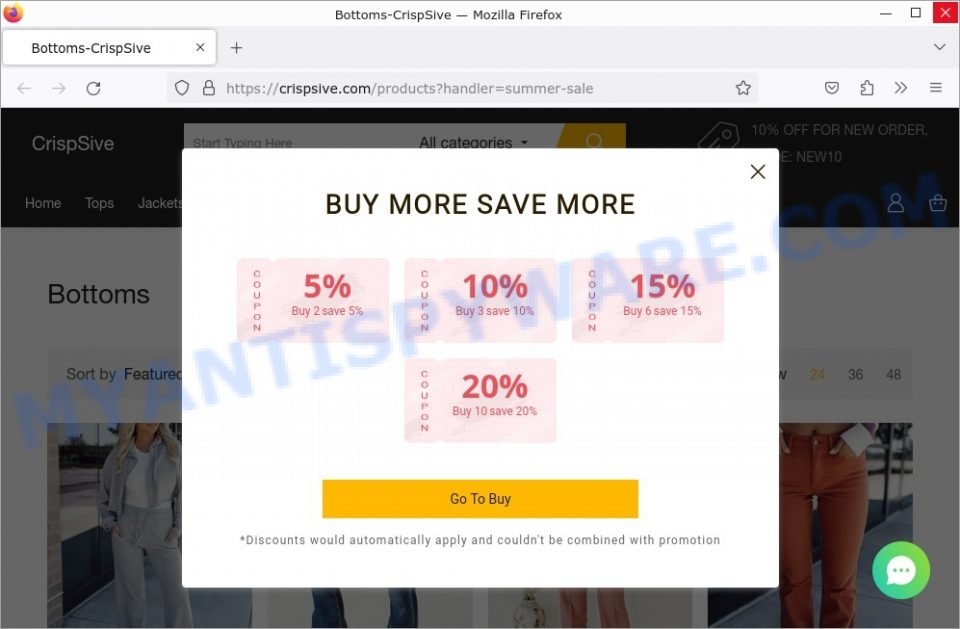The image size is (960, 629).
Task: Expand the All categories dropdown
Action: (x=473, y=142)
